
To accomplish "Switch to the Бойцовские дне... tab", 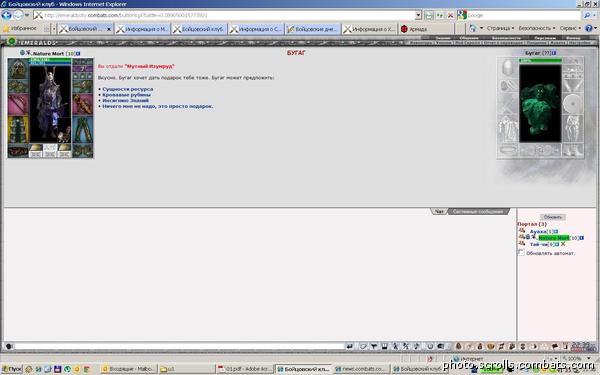I will tap(312, 29).
